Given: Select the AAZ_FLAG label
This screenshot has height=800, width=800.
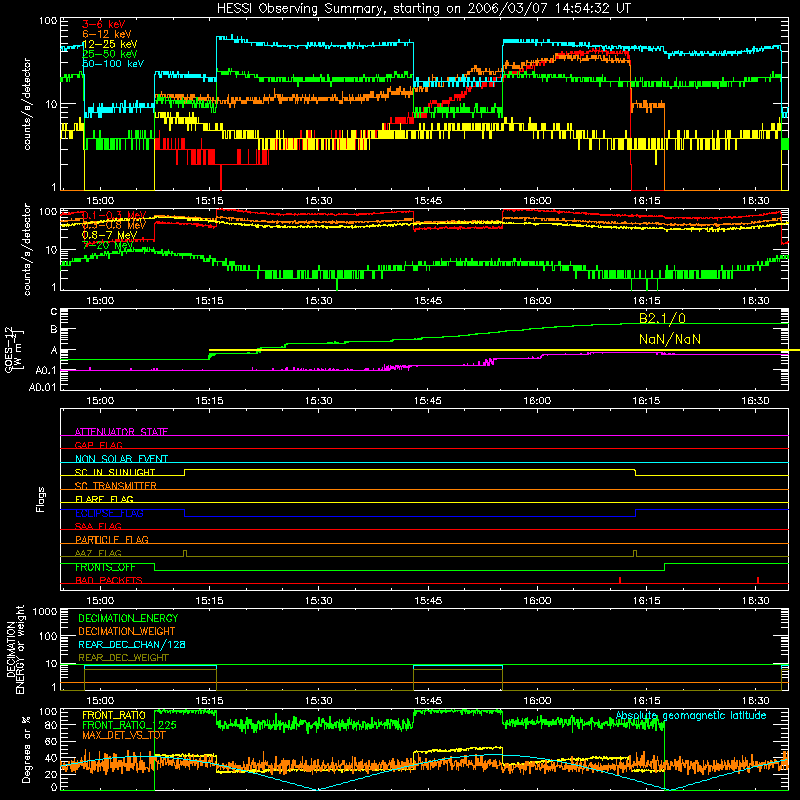Looking at the screenshot, I should coord(98,553).
